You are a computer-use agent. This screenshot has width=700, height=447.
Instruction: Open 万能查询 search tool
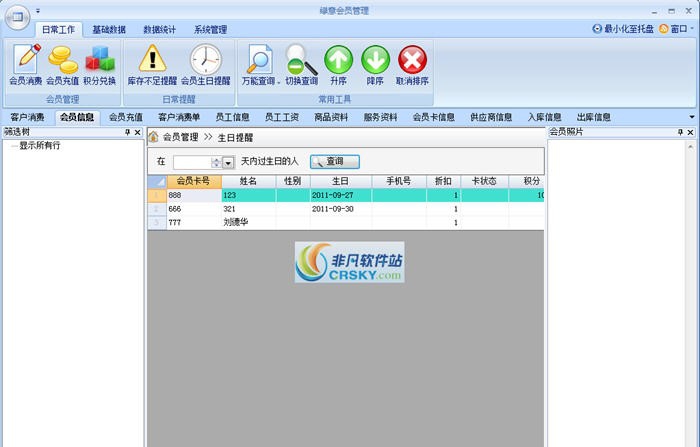point(260,65)
